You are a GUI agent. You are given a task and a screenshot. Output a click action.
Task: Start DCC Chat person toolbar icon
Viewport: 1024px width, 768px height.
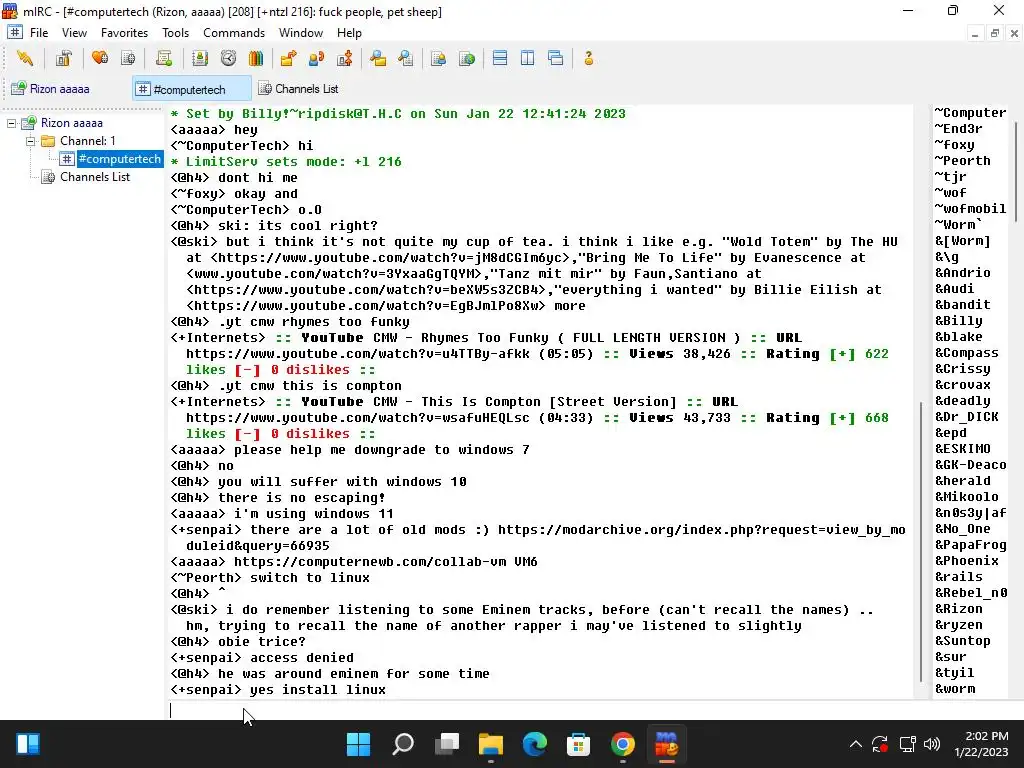(317, 59)
